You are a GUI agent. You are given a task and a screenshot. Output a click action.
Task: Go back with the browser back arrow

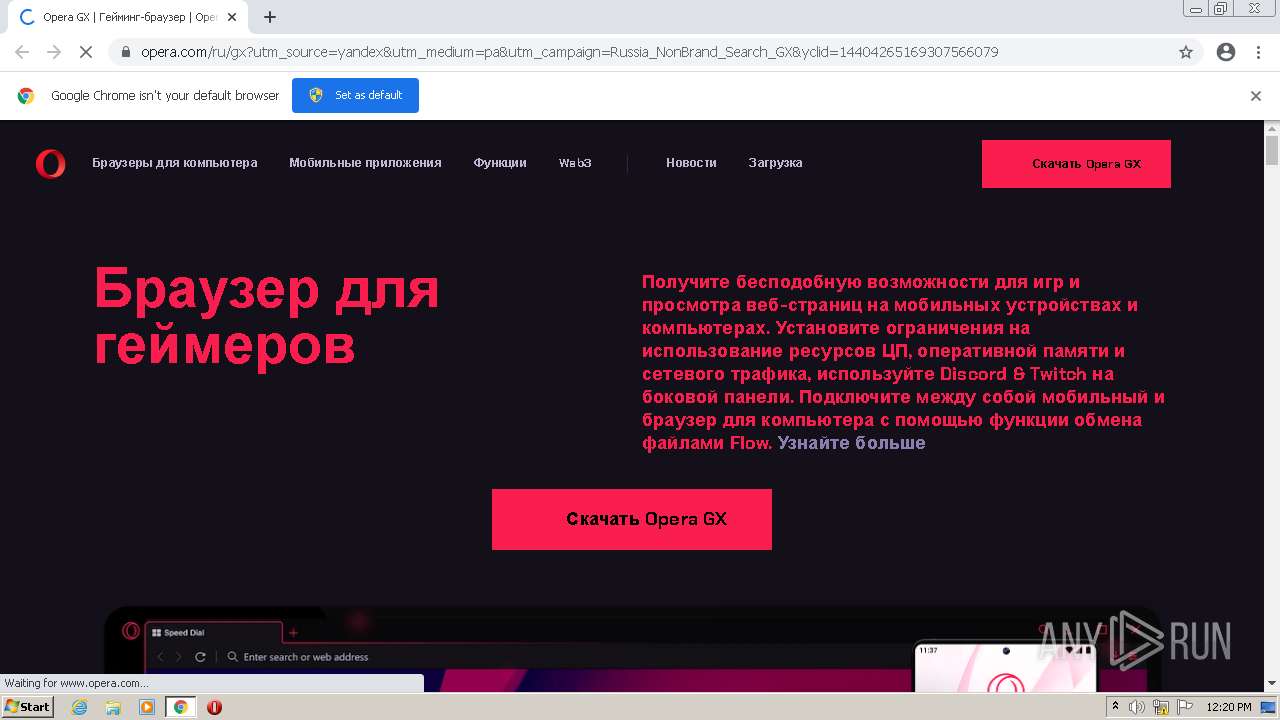[x=22, y=52]
